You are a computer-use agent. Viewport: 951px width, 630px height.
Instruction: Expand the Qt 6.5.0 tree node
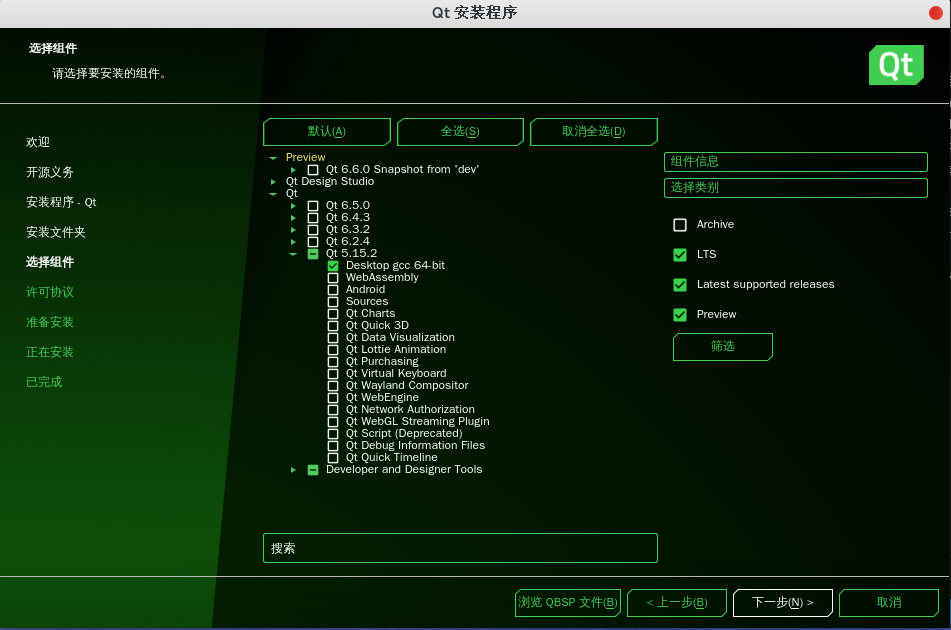[293, 206]
